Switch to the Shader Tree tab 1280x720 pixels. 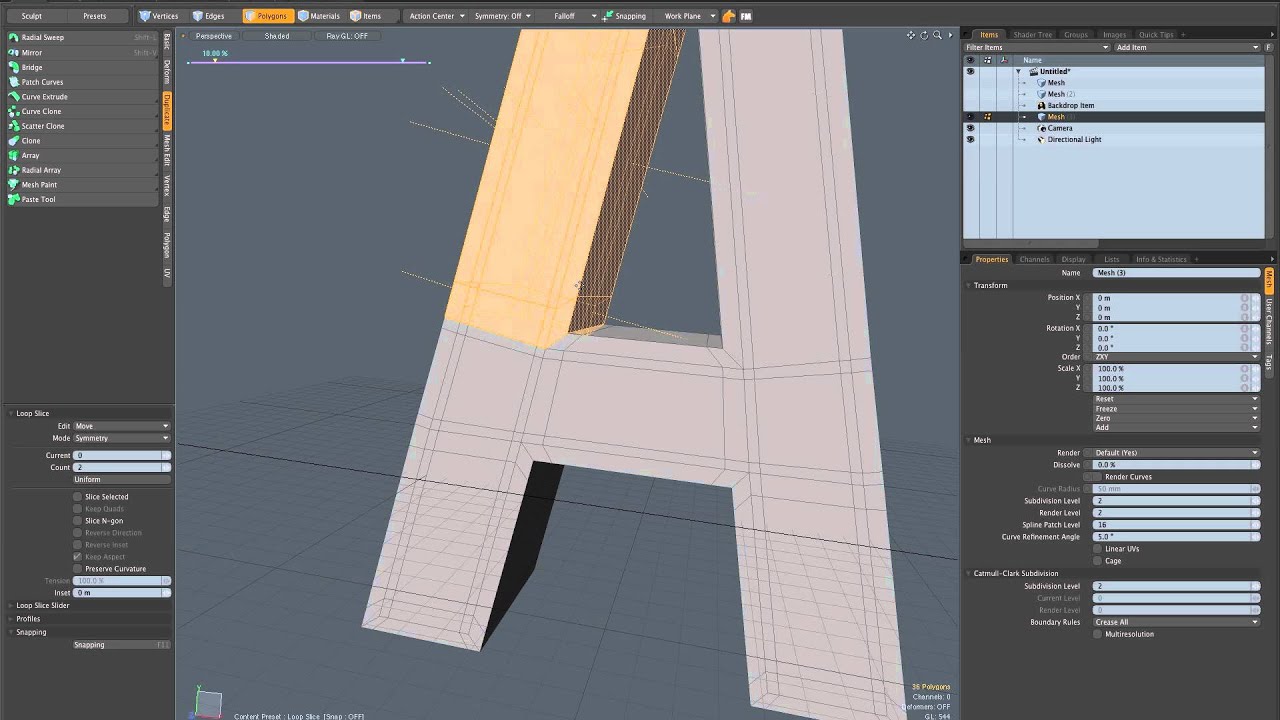click(x=1032, y=35)
